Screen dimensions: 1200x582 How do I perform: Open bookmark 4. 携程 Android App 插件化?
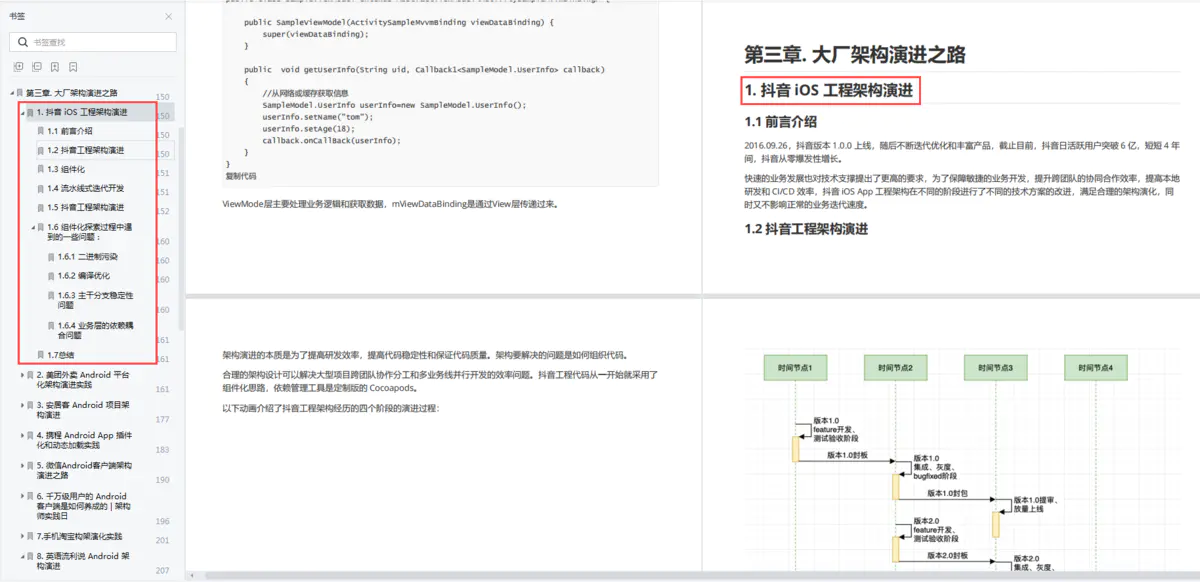(84, 440)
